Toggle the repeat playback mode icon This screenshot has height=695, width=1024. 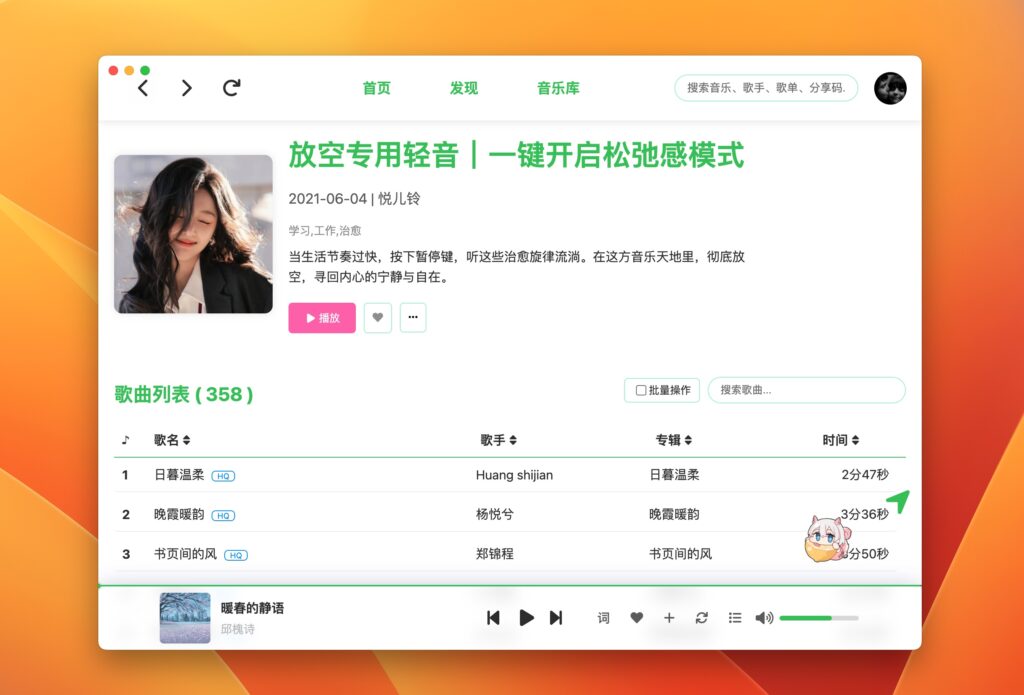(701, 618)
